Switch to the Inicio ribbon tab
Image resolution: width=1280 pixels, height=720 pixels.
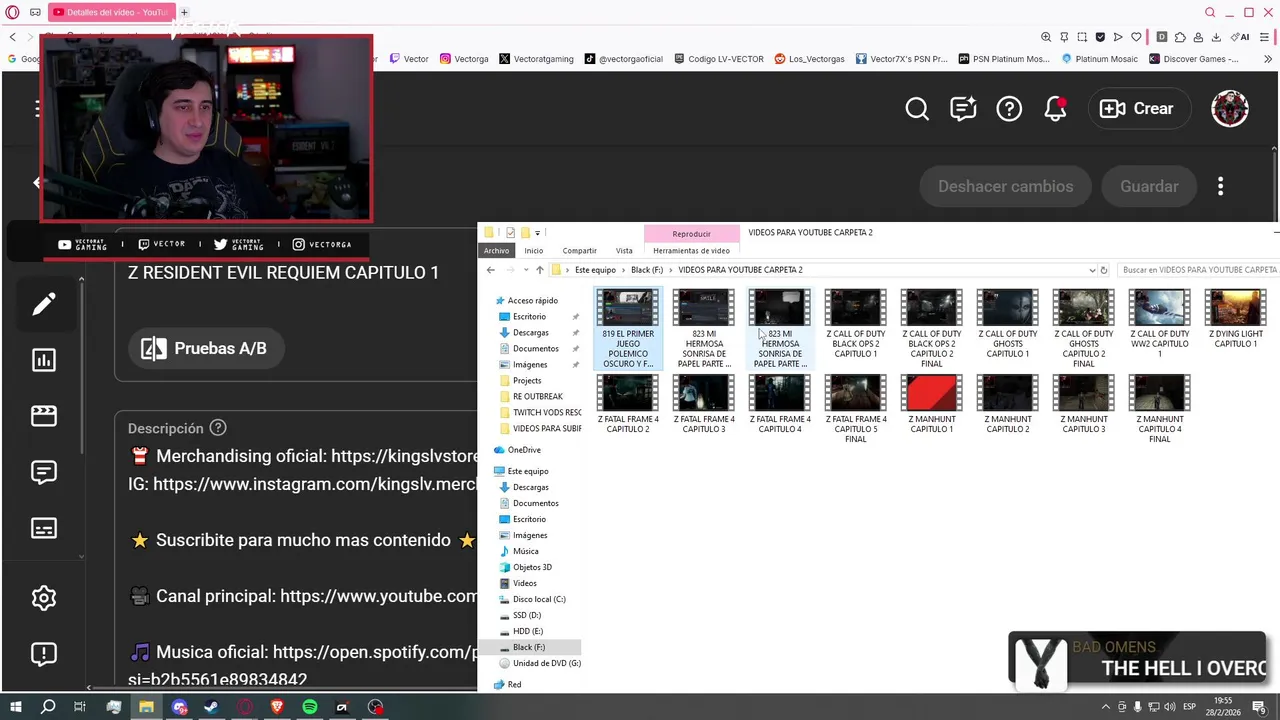(x=534, y=251)
